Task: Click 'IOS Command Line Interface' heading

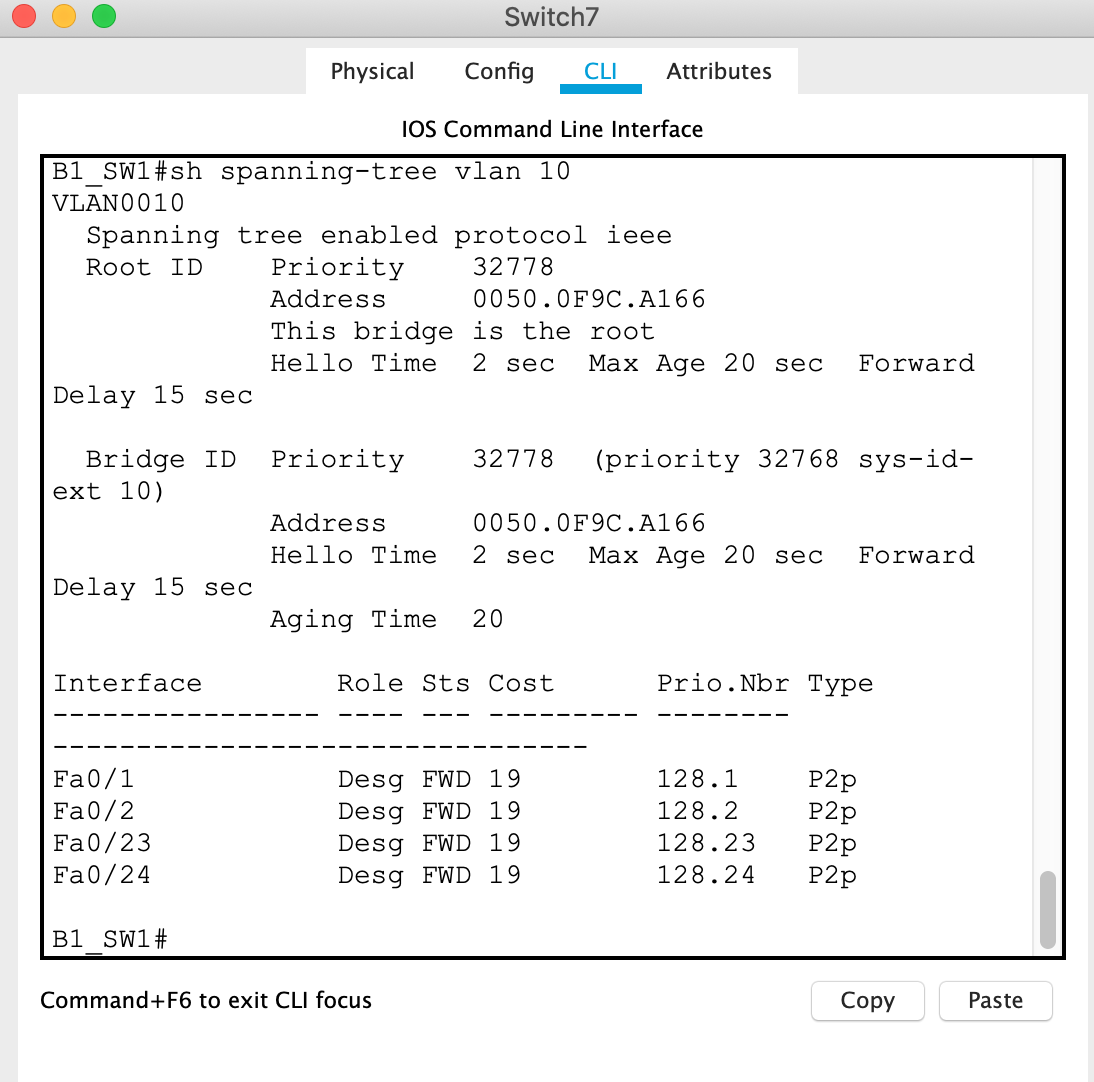Action: 552,129
